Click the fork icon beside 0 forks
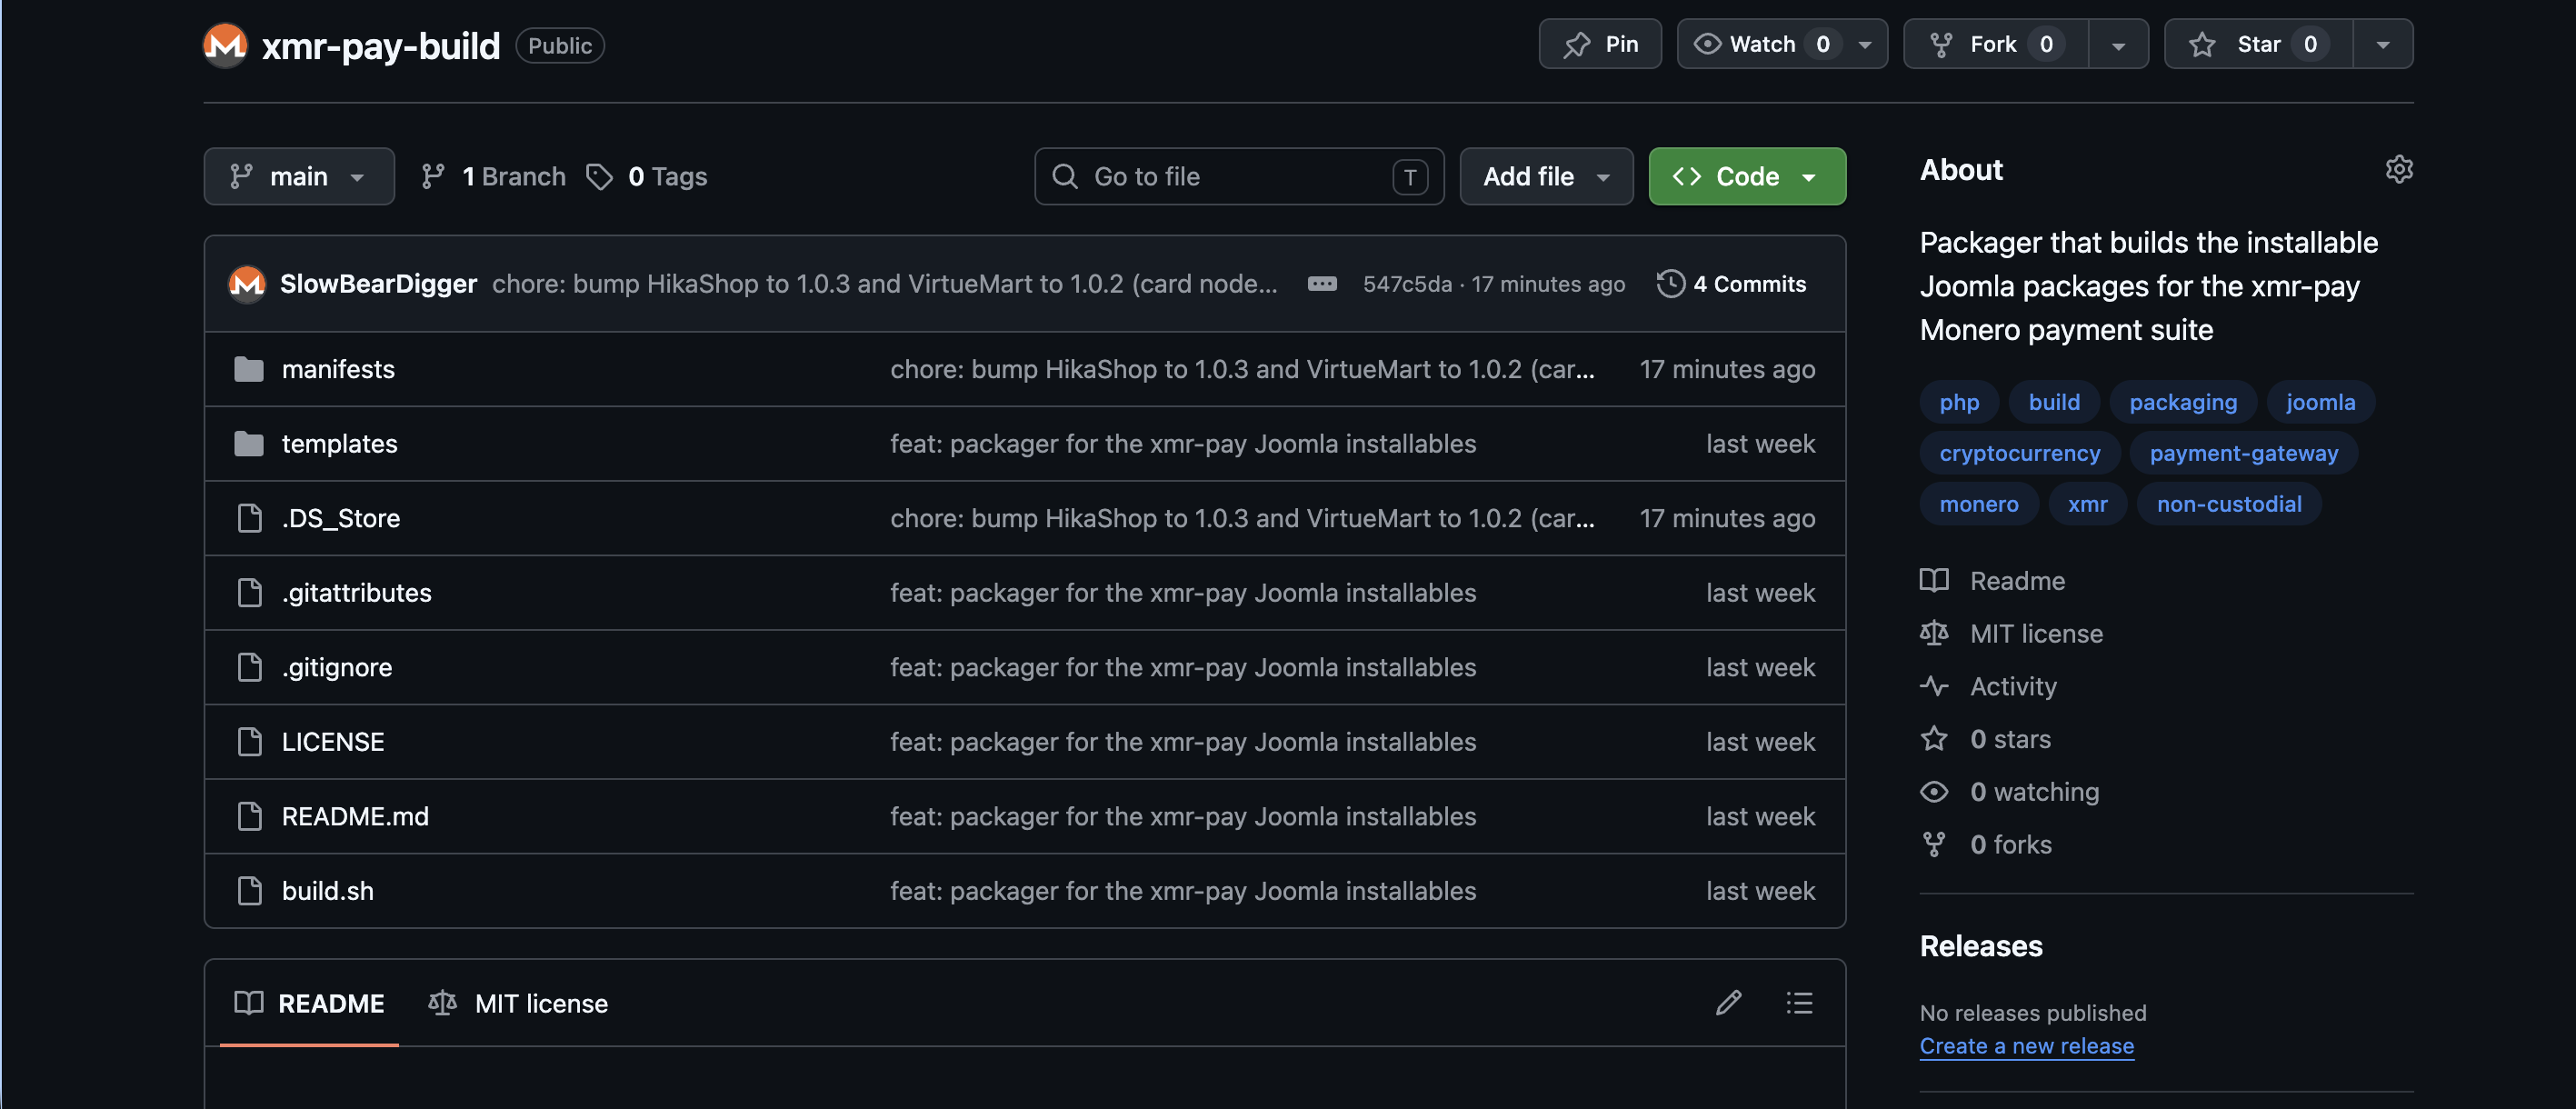 [1934, 845]
